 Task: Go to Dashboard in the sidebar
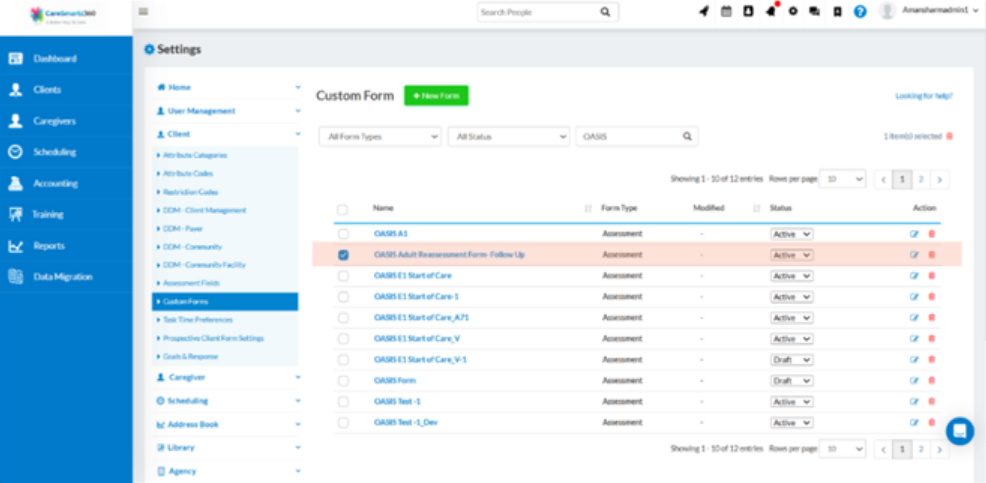coord(66,58)
